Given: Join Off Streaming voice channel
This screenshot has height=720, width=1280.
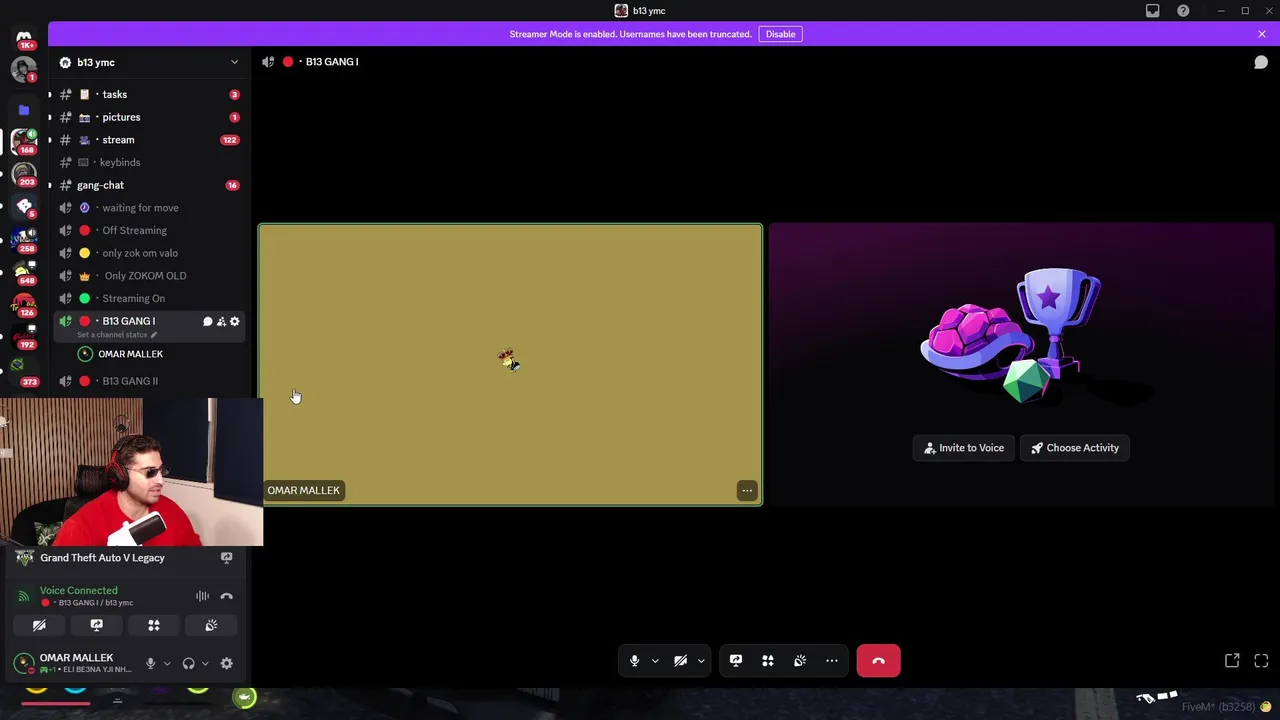Looking at the screenshot, I should pos(149,230).
